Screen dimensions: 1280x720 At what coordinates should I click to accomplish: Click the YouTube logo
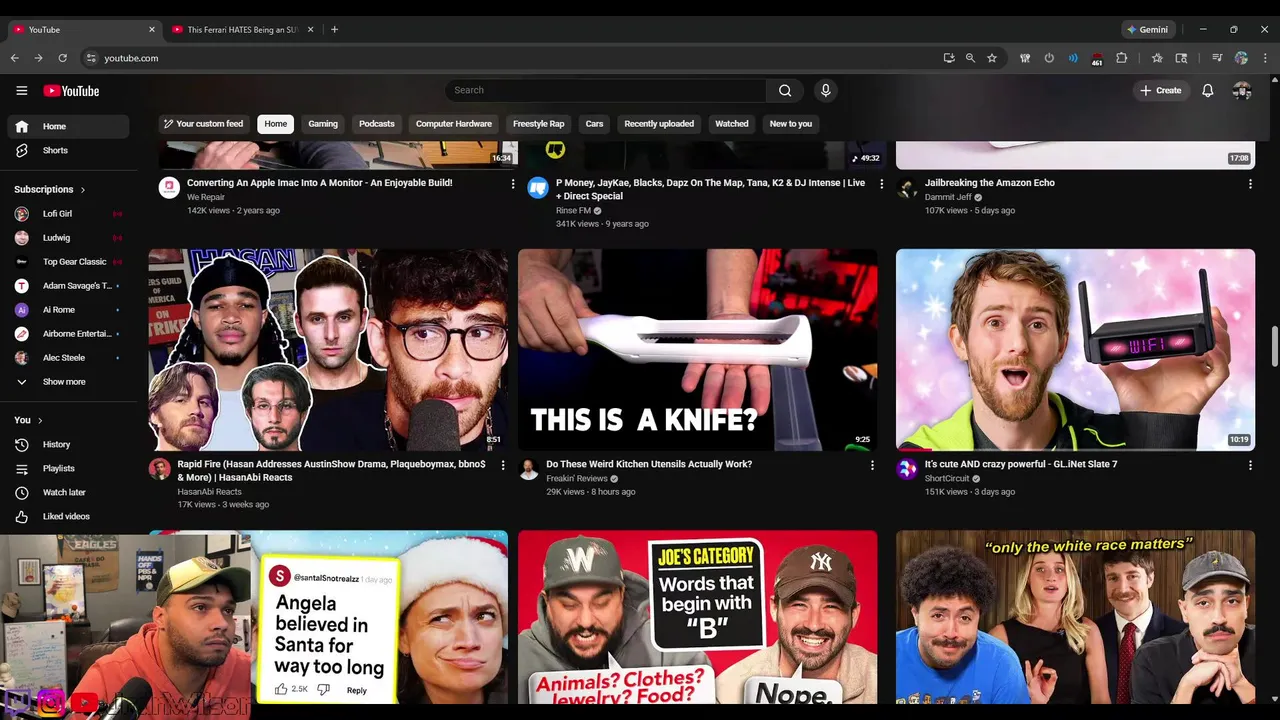click(x=71, y=91)
